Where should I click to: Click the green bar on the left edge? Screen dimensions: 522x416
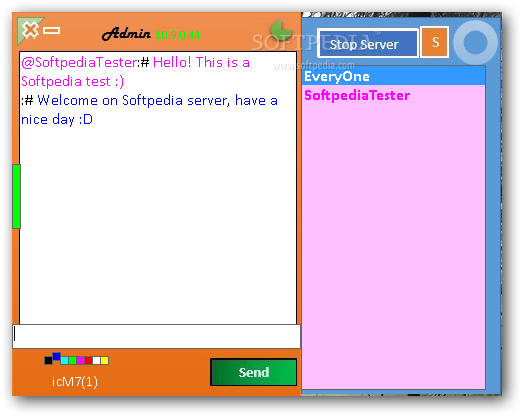[16, 196]
